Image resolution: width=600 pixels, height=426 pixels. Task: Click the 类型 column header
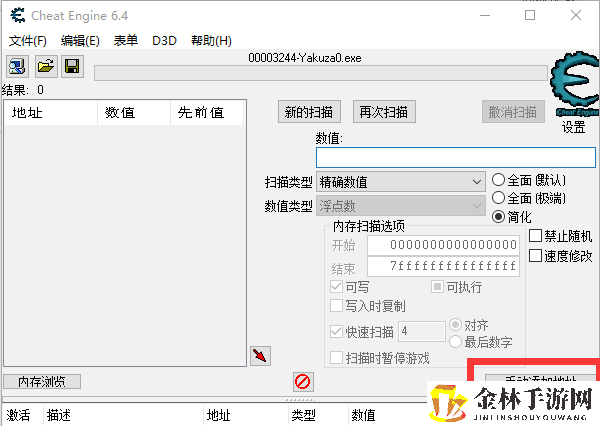(318, 415)
